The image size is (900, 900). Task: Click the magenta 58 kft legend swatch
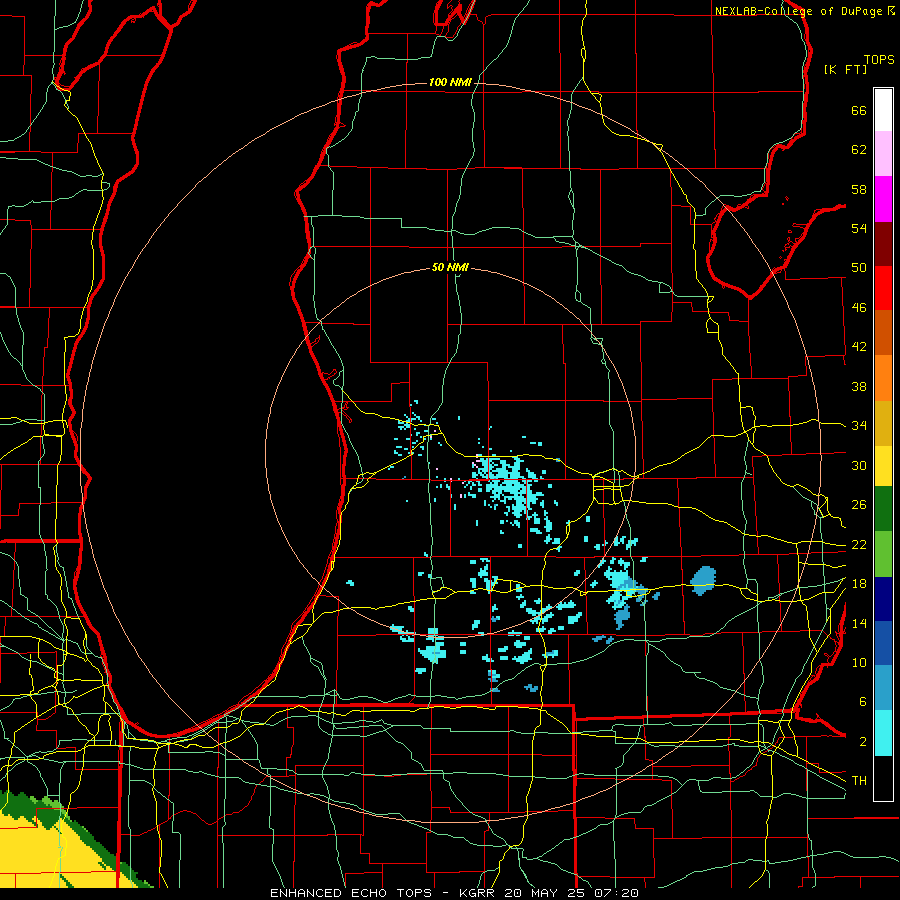click(883, 199)
